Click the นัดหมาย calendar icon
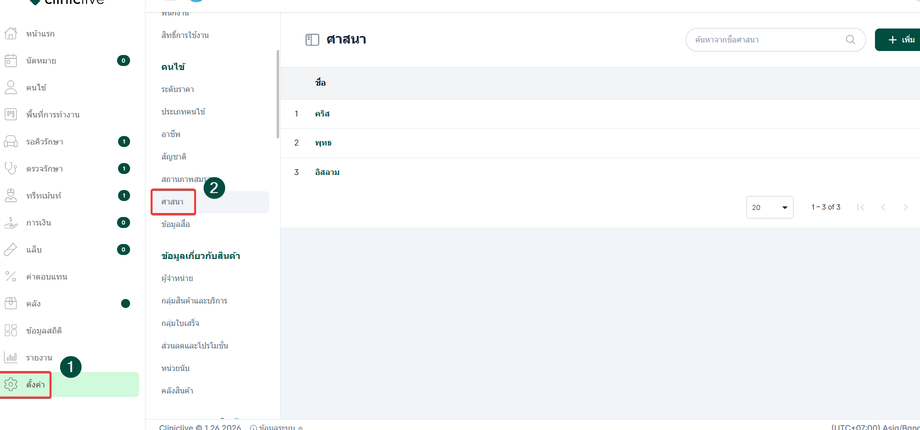The image size is (920, 430). (x=11, y=61)
